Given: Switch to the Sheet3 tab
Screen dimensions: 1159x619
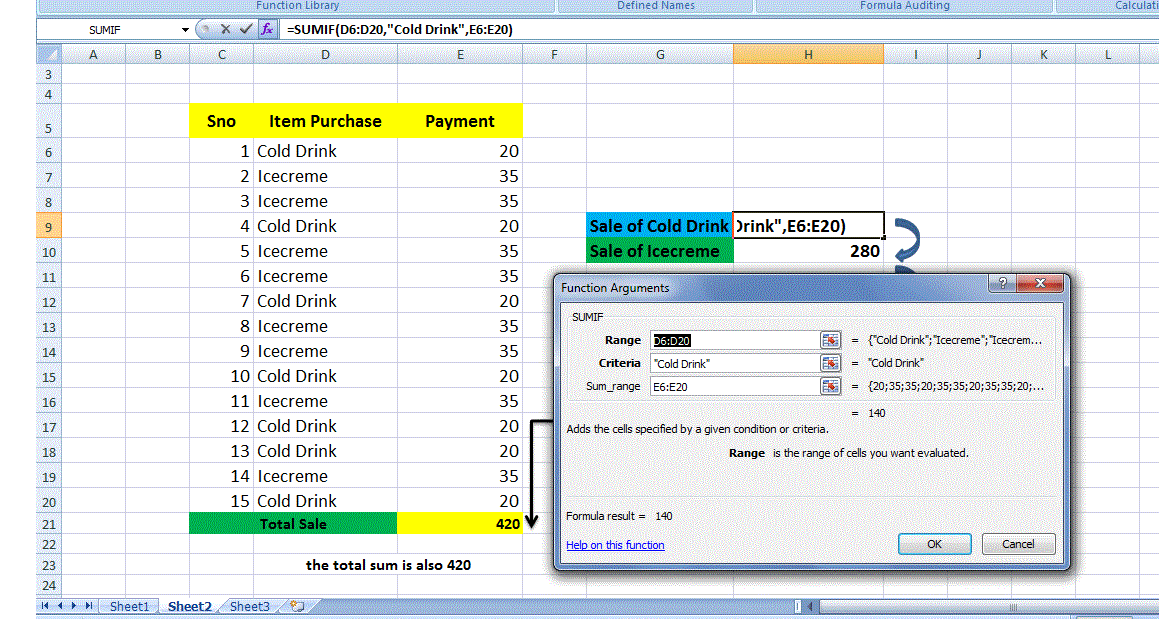Looking at the screenshot, I should tap(249, 606).
